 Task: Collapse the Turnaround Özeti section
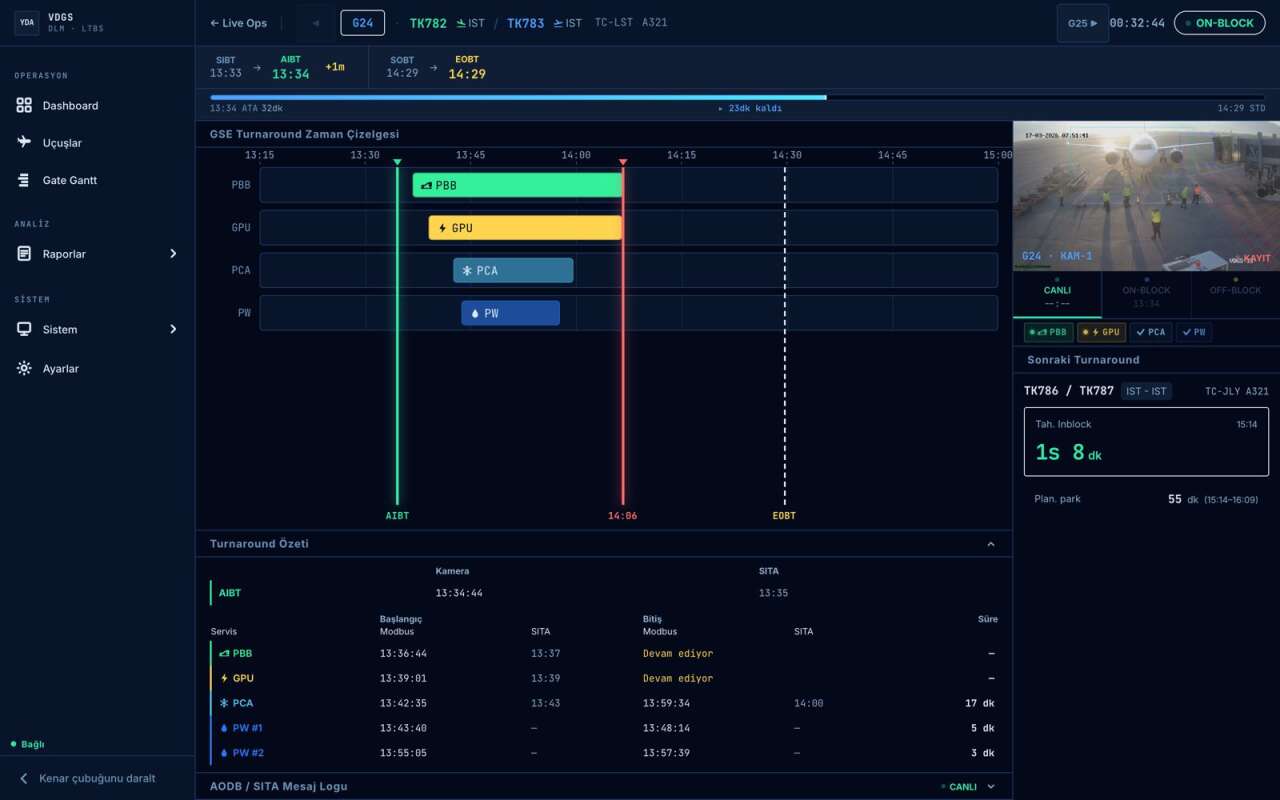pyautogui.click(x=991, y=544)
